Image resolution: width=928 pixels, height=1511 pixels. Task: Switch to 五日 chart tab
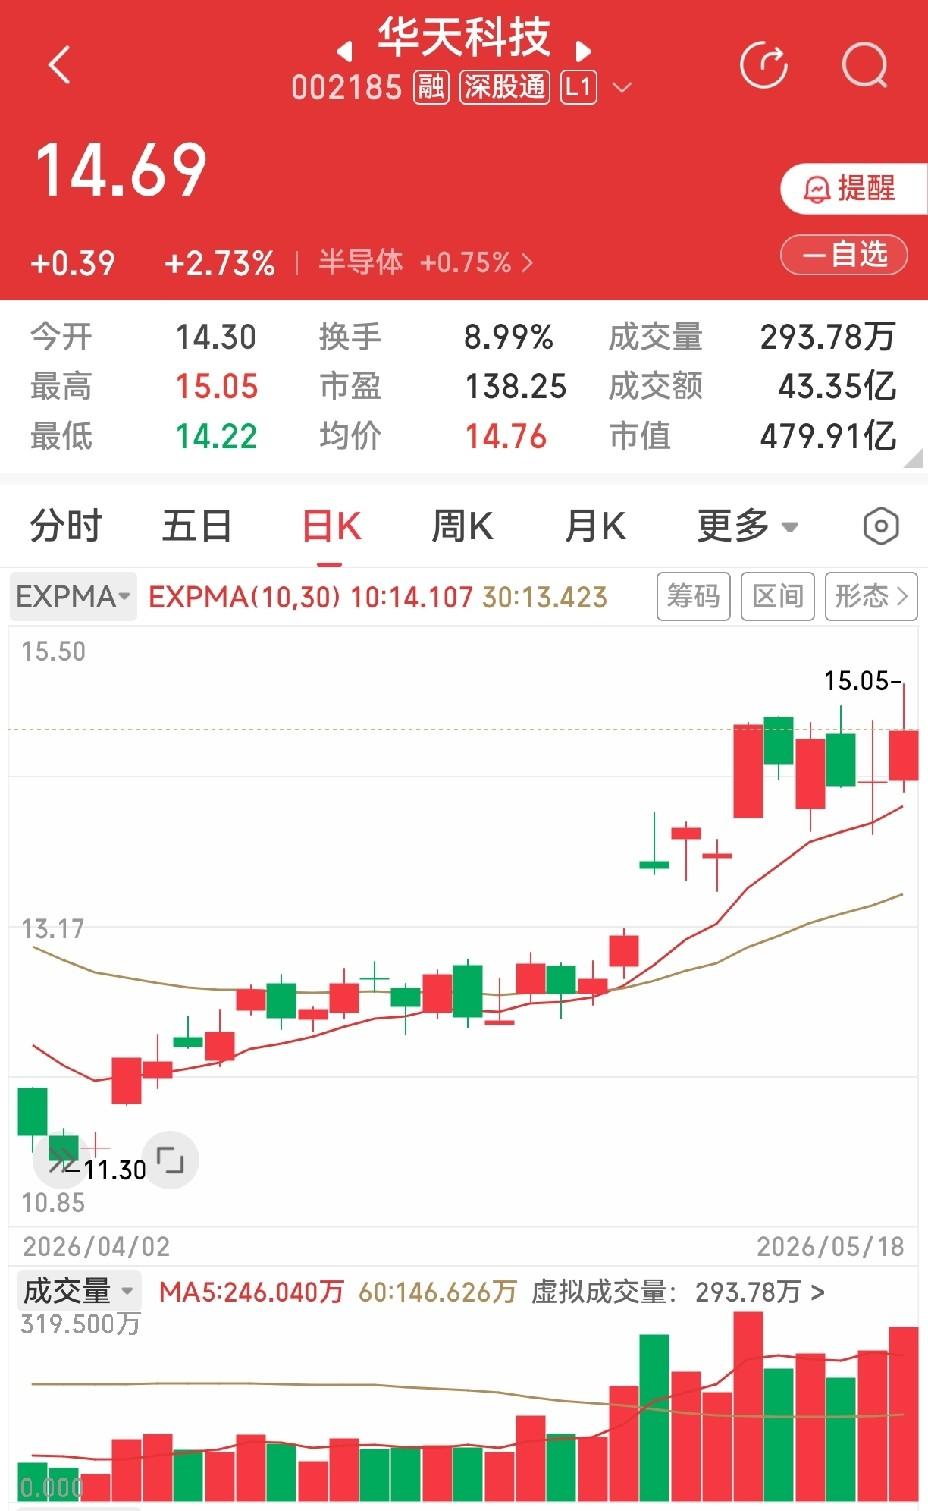(x=197, y=525)
